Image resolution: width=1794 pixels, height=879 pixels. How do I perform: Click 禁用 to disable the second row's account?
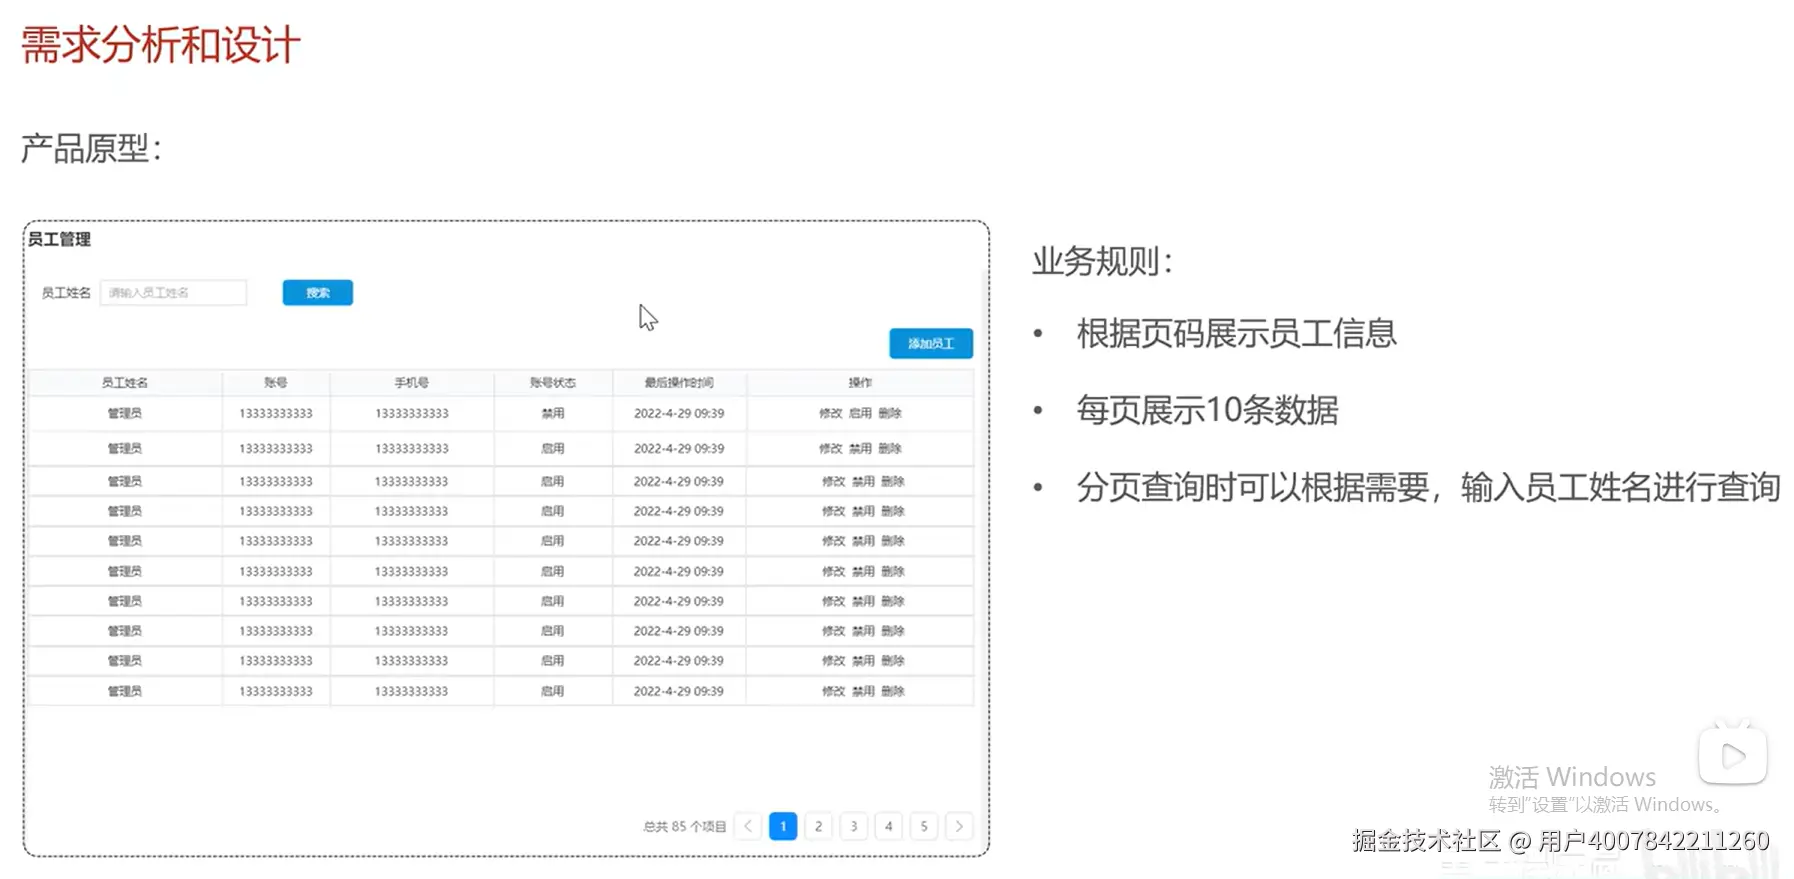tap(860, 449)
